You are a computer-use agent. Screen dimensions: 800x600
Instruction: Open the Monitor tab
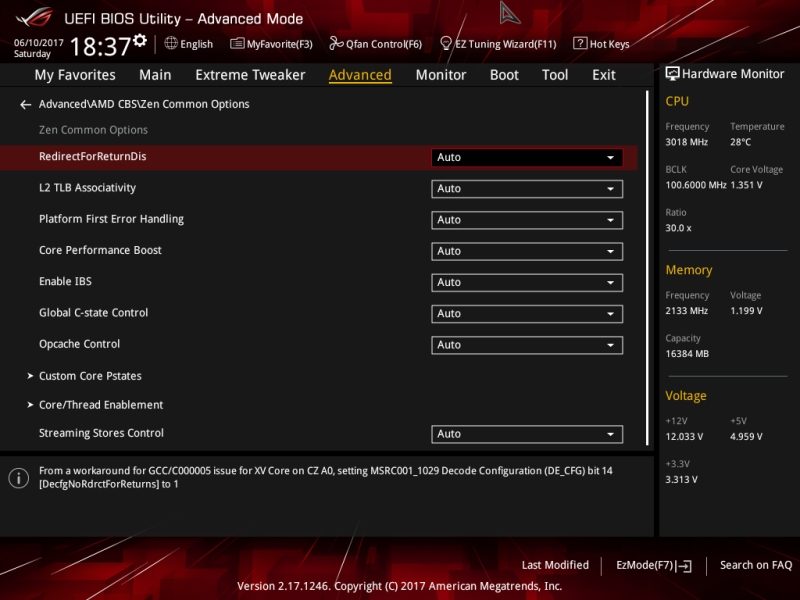click(x=441, y=75)
